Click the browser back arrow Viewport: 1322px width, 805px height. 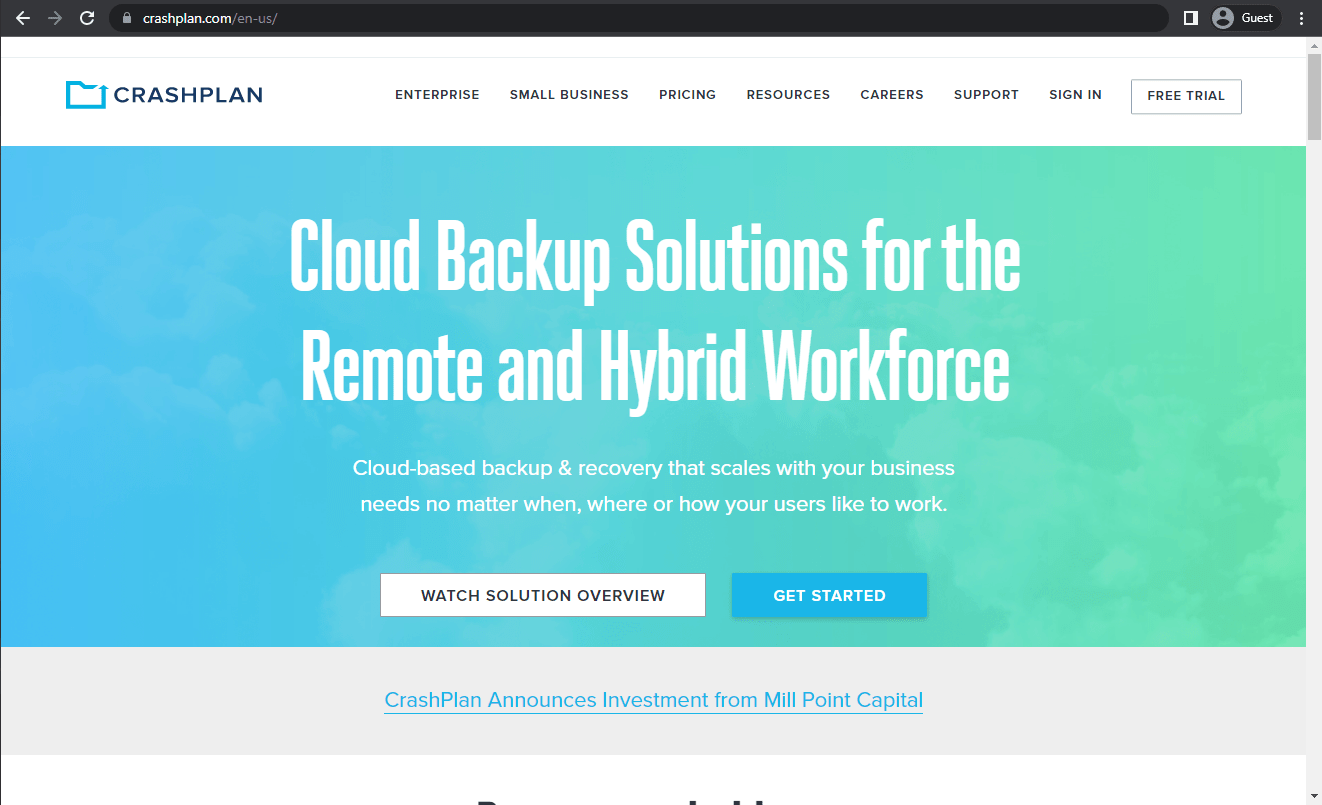tap(23, 18)
